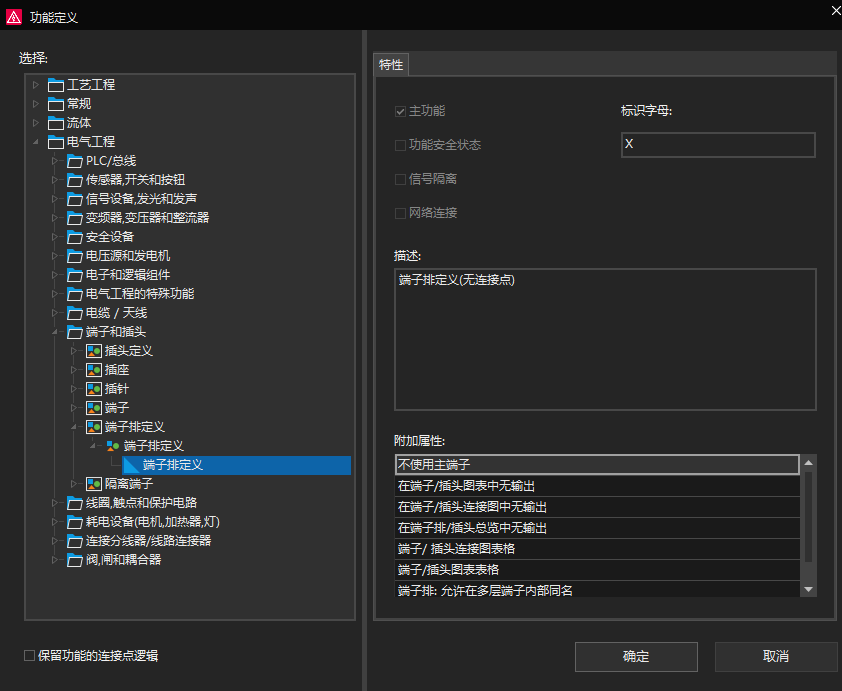Click the EPLAN logo icon in title bar
842x691 pixels.
coord(14,17)
